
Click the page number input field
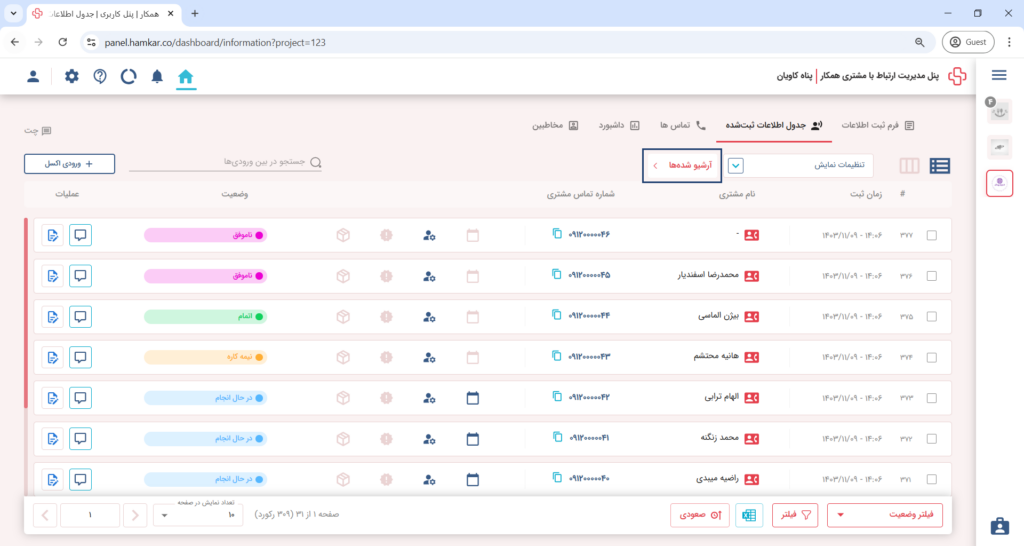90,515
